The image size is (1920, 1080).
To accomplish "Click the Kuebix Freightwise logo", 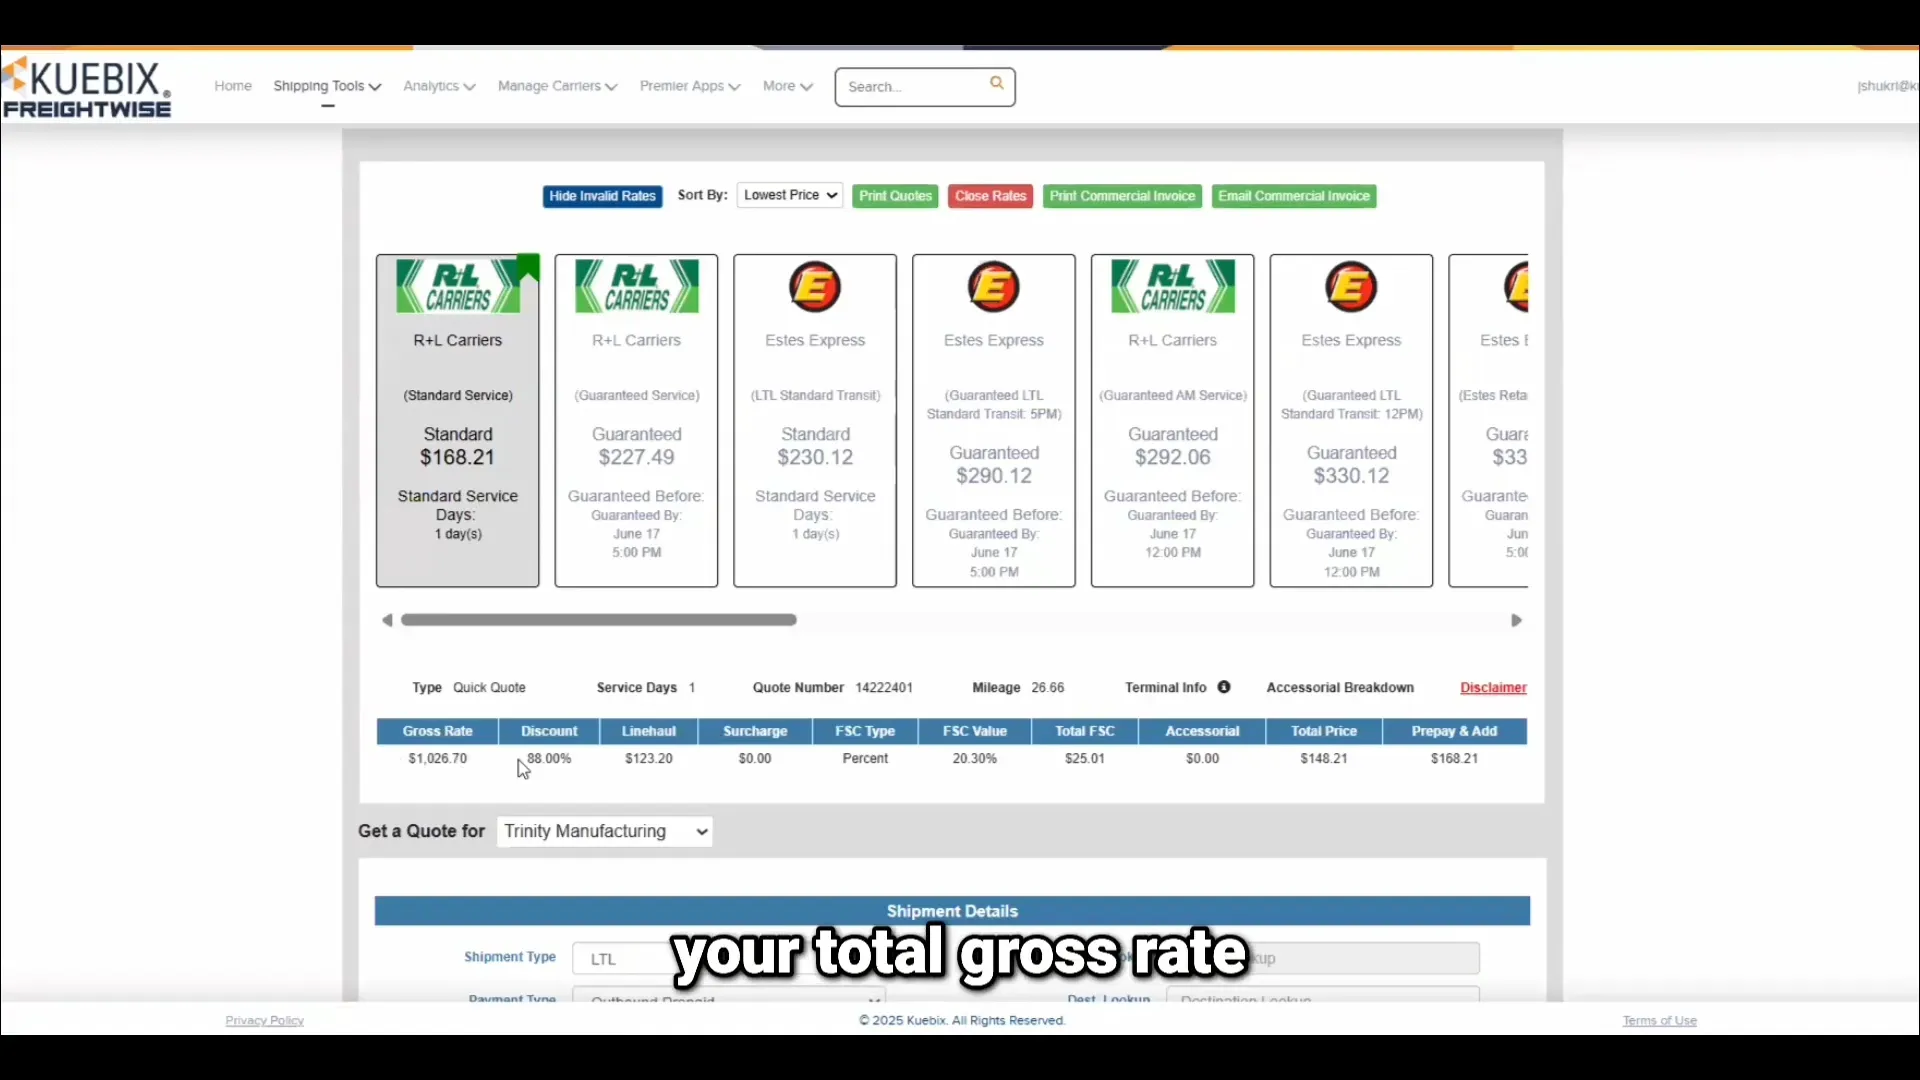I will [88, 88].
